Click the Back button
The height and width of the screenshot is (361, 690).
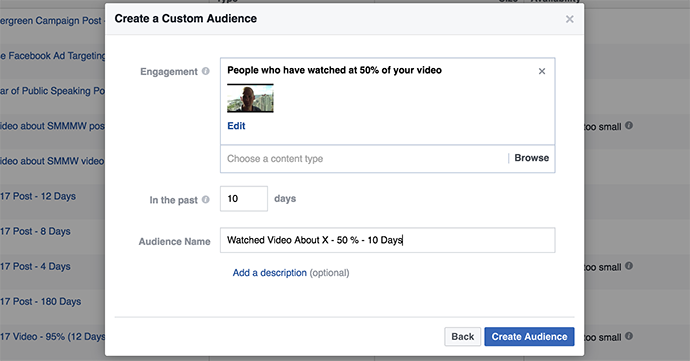click(462, 337)
